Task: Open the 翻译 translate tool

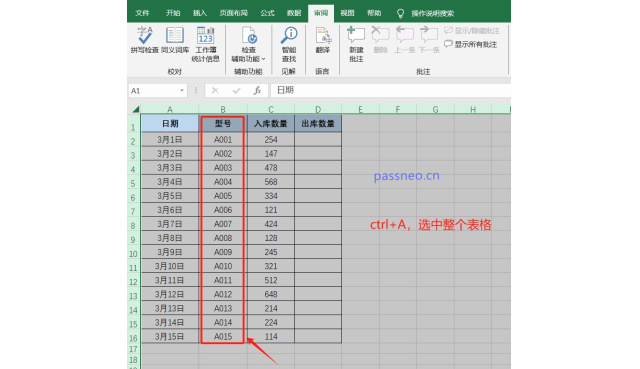Action: 322,40
